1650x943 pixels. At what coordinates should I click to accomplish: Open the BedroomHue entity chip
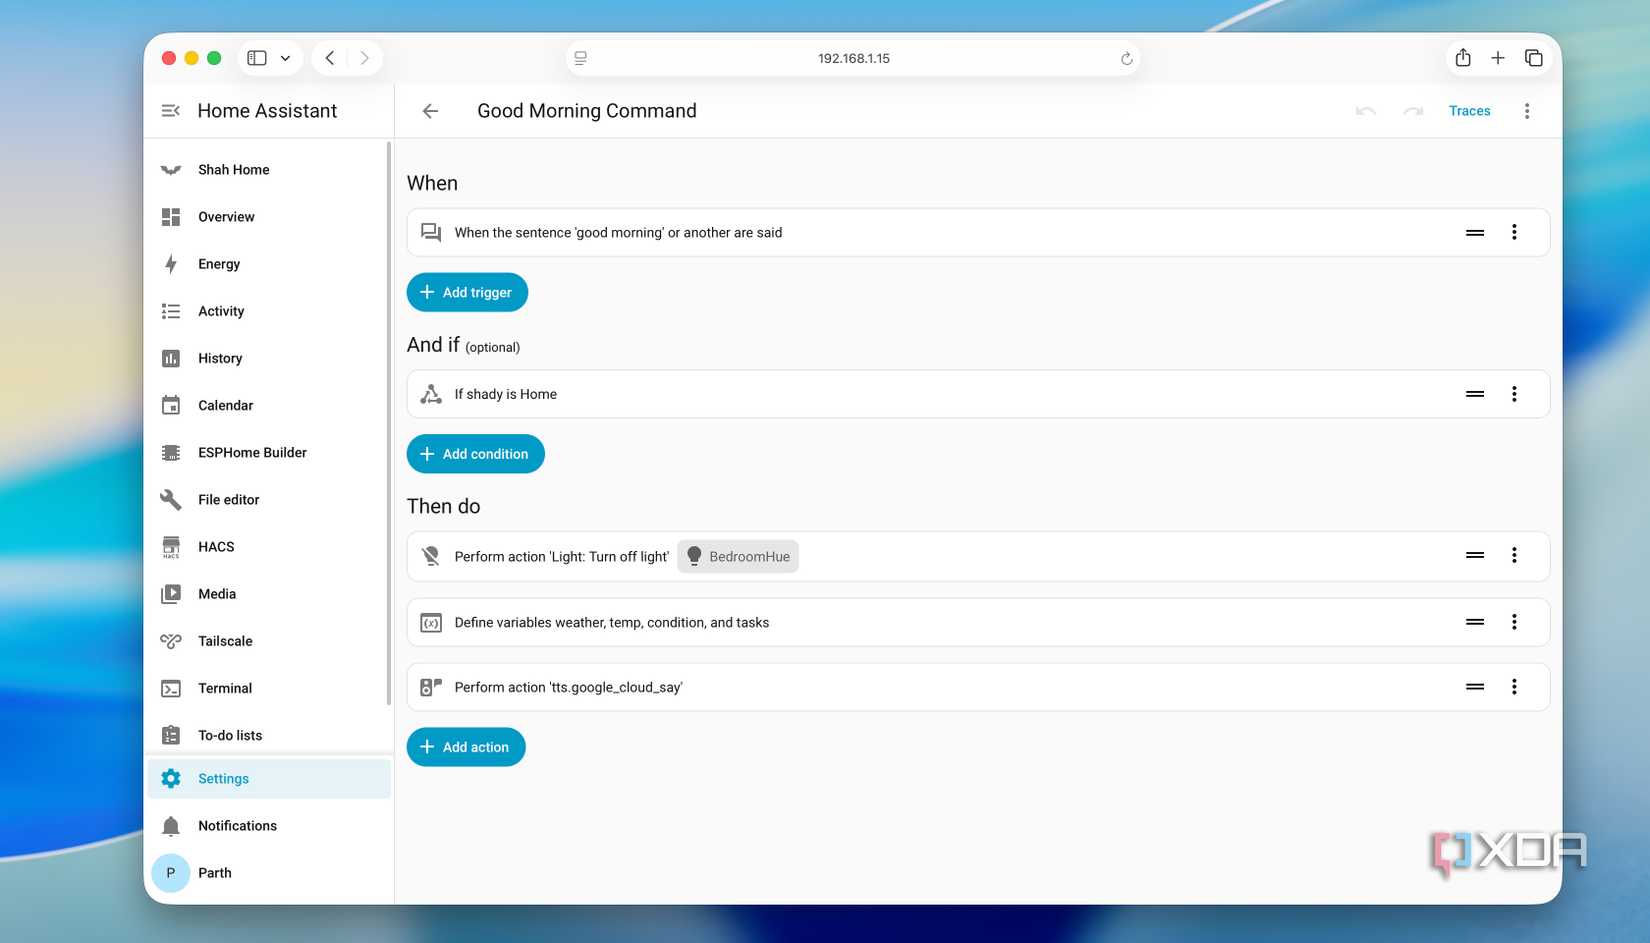pyautogui.click(x=737, y=555)
